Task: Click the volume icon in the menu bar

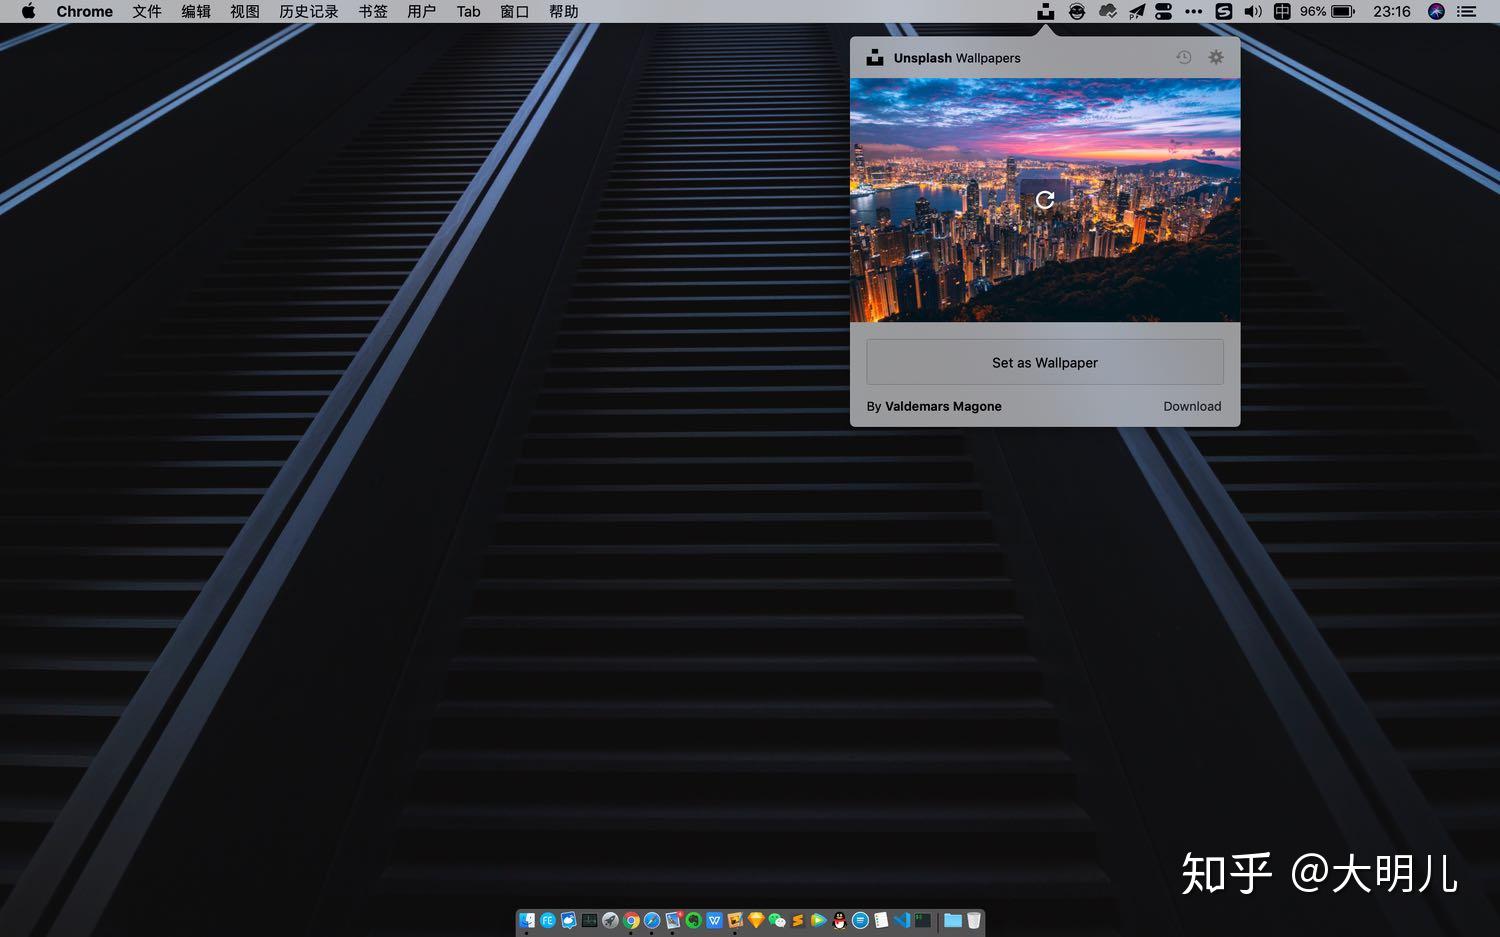Action: (x=1253, y=11)
